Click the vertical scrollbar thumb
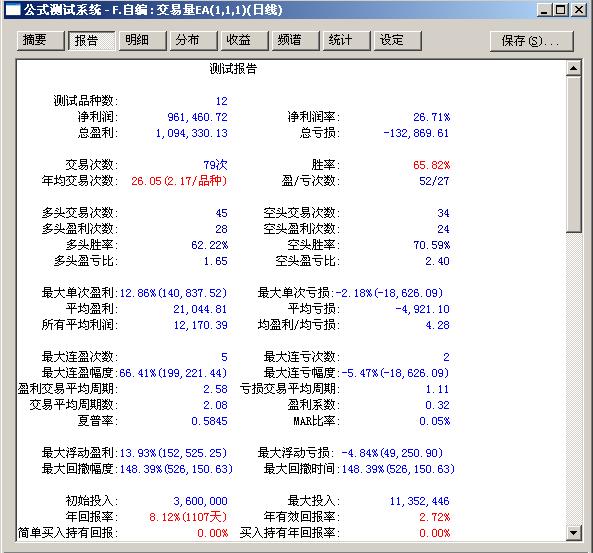 pos(573,154)
